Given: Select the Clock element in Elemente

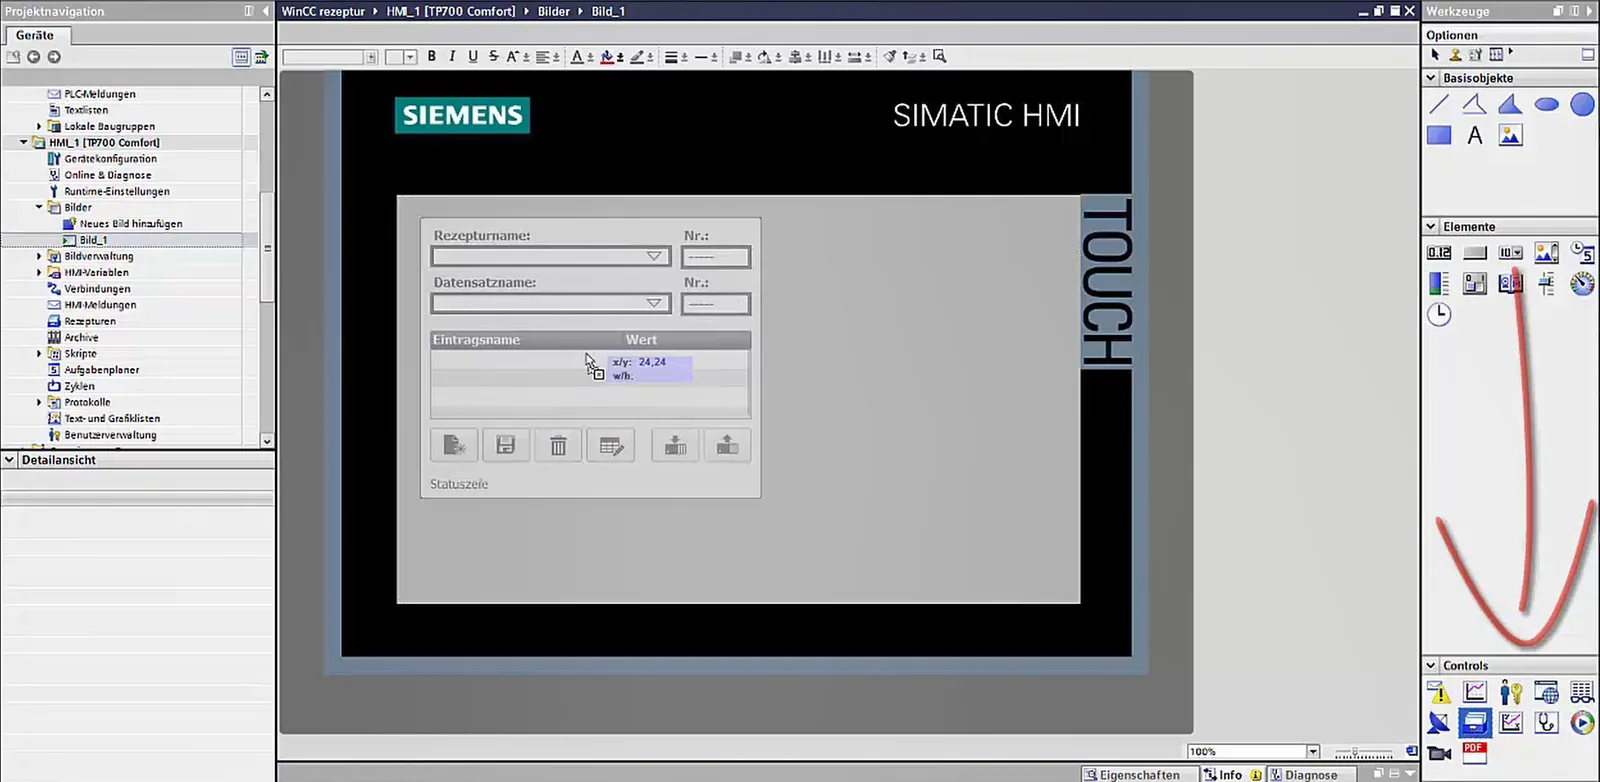Looking at the screenshot, I should 1439,314.
